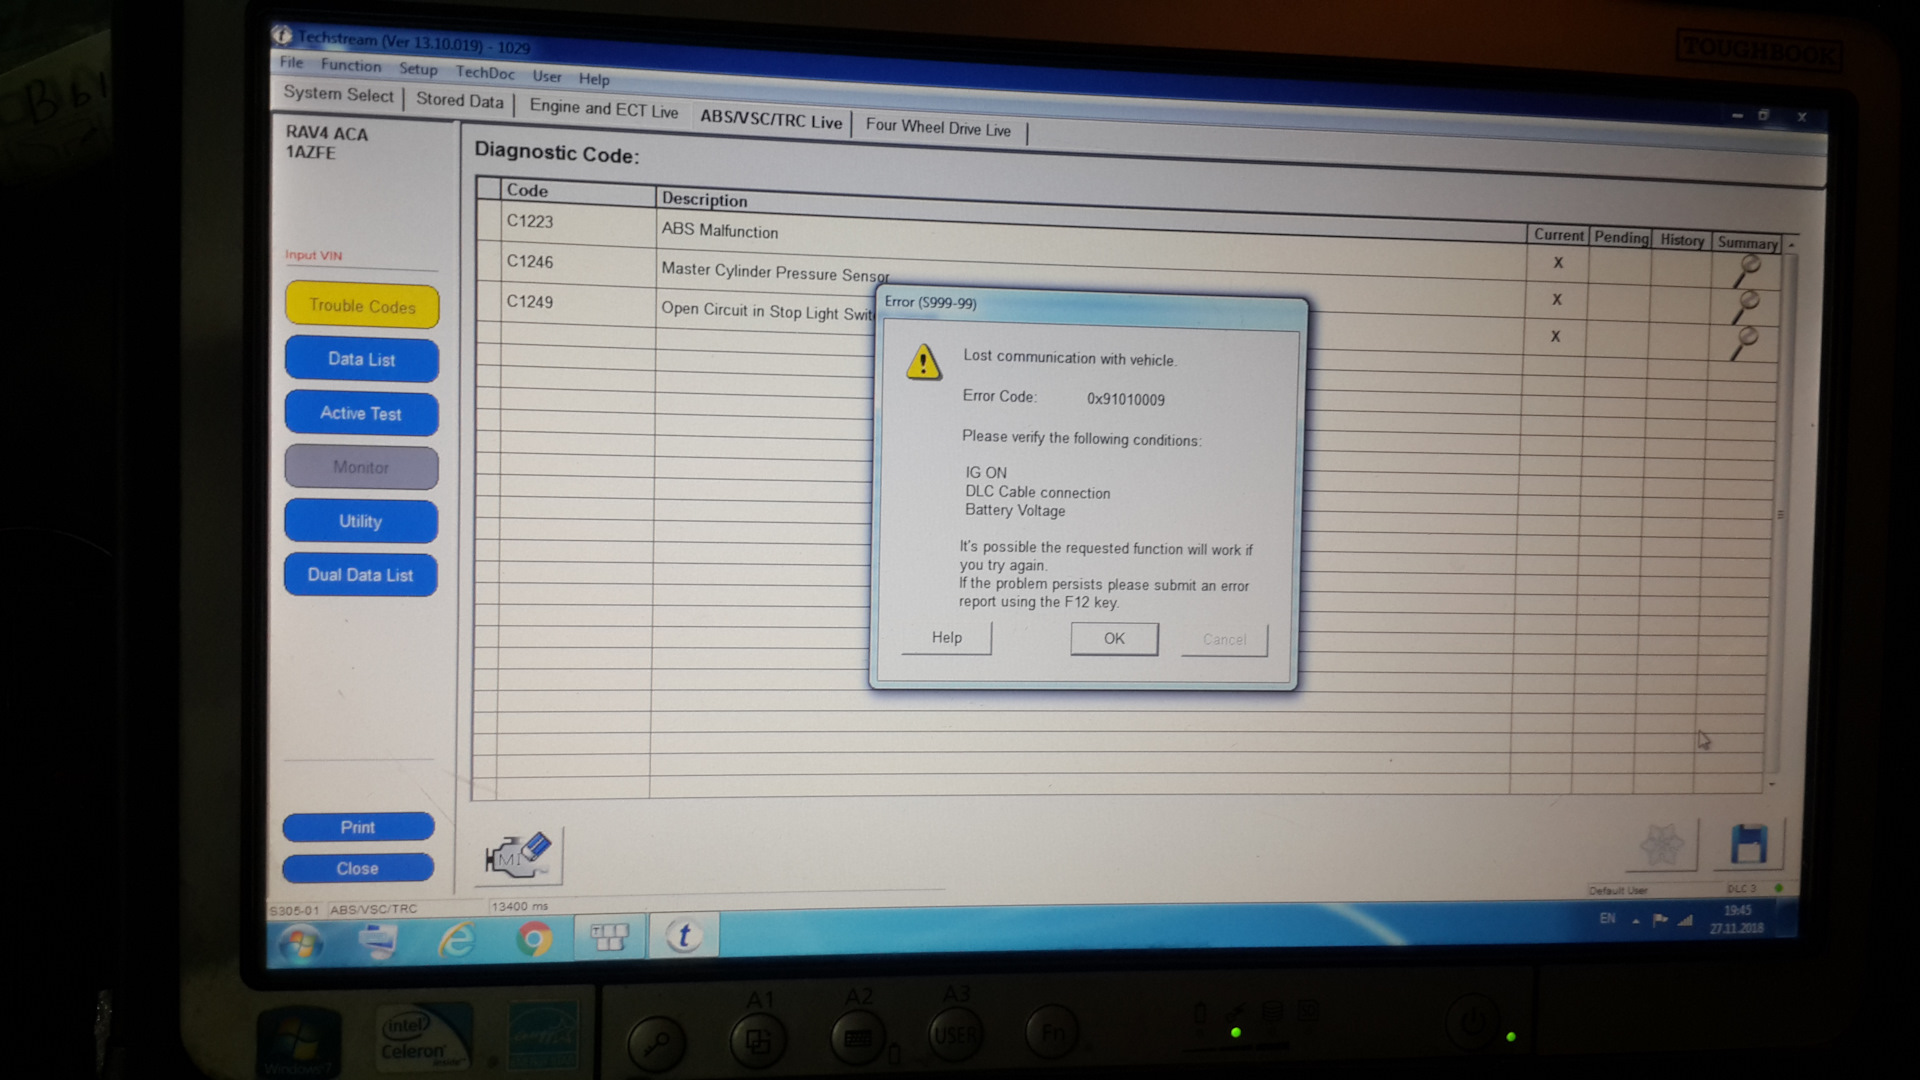This screenshot has height=1080, width=1920.
Task: Click the snowflake freeze frame icon
Action: point(1662,846)
